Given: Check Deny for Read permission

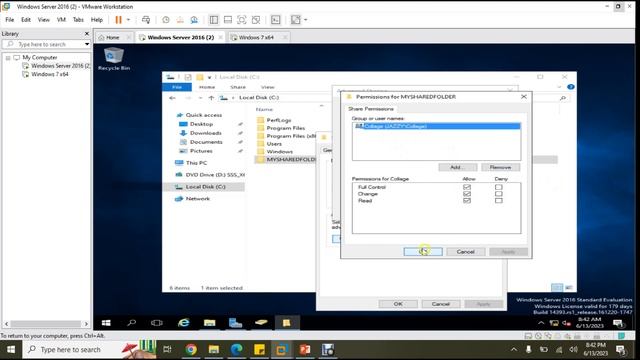Looking at the screenshot, I should point(499,201).
